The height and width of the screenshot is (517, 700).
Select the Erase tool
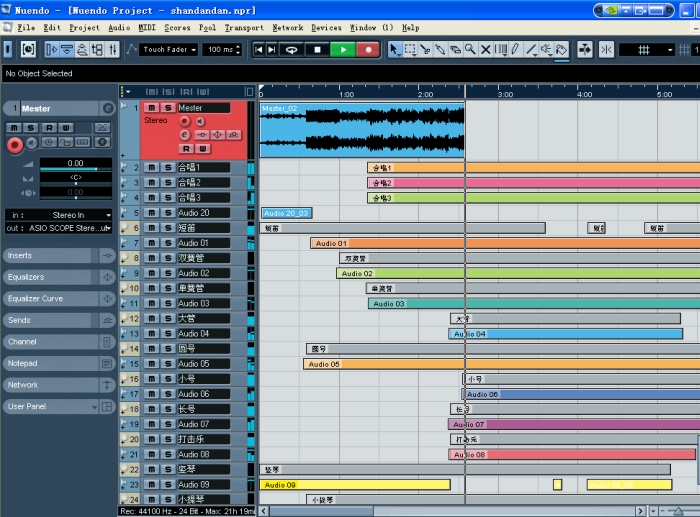coord(455,49)
